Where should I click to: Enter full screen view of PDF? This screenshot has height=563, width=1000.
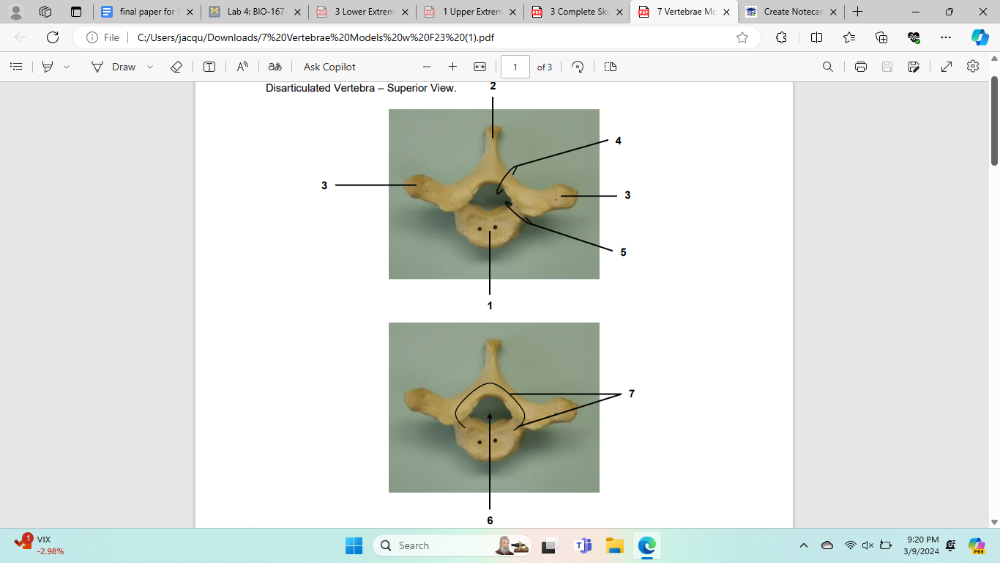click(946, 67)
